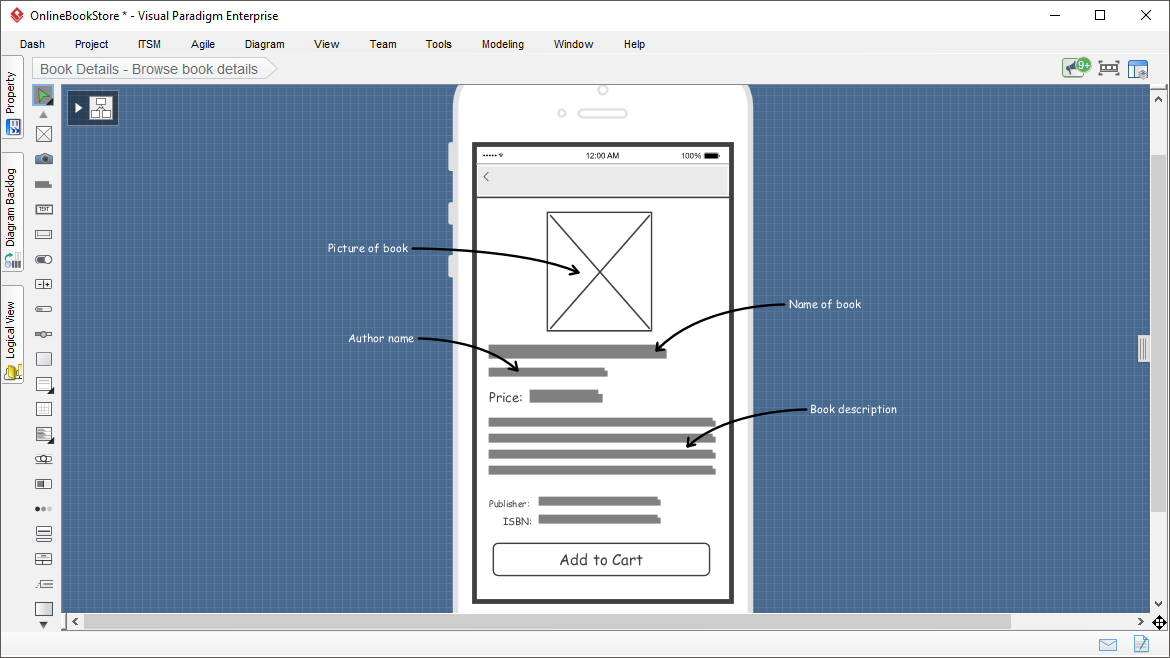The width and height of the screenshot is (1170, 658).
Task: Select the TXT text field tool
Action: click(44, 210)
